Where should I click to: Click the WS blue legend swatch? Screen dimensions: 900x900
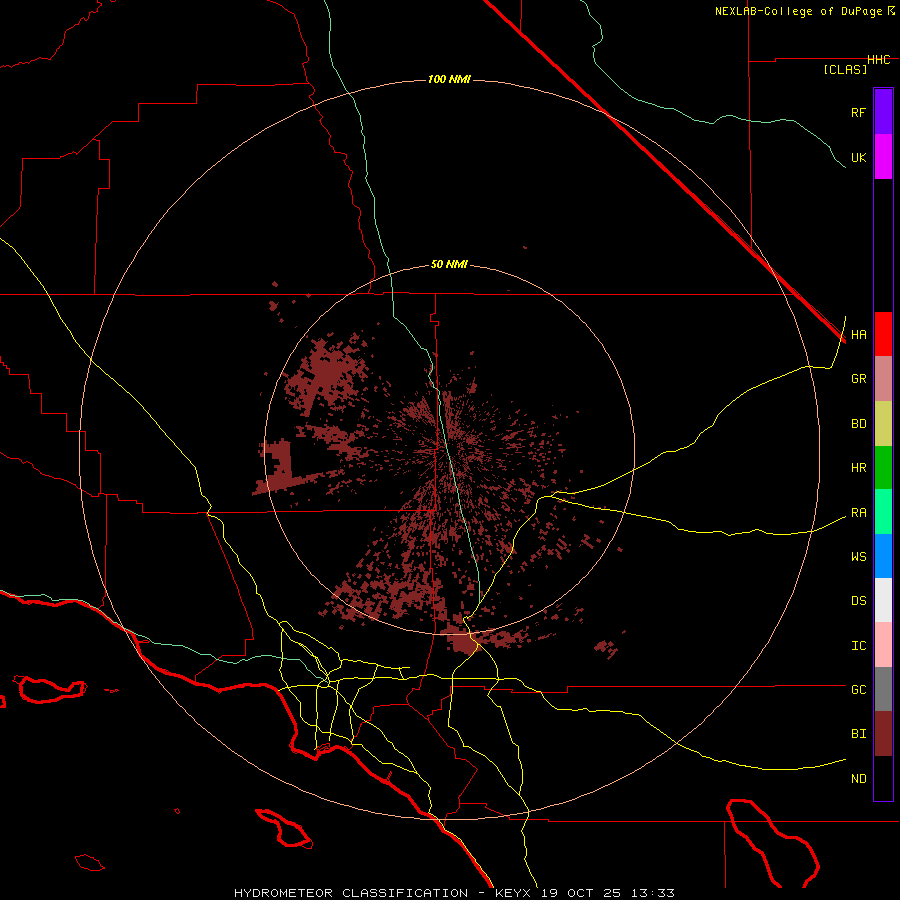883,556
